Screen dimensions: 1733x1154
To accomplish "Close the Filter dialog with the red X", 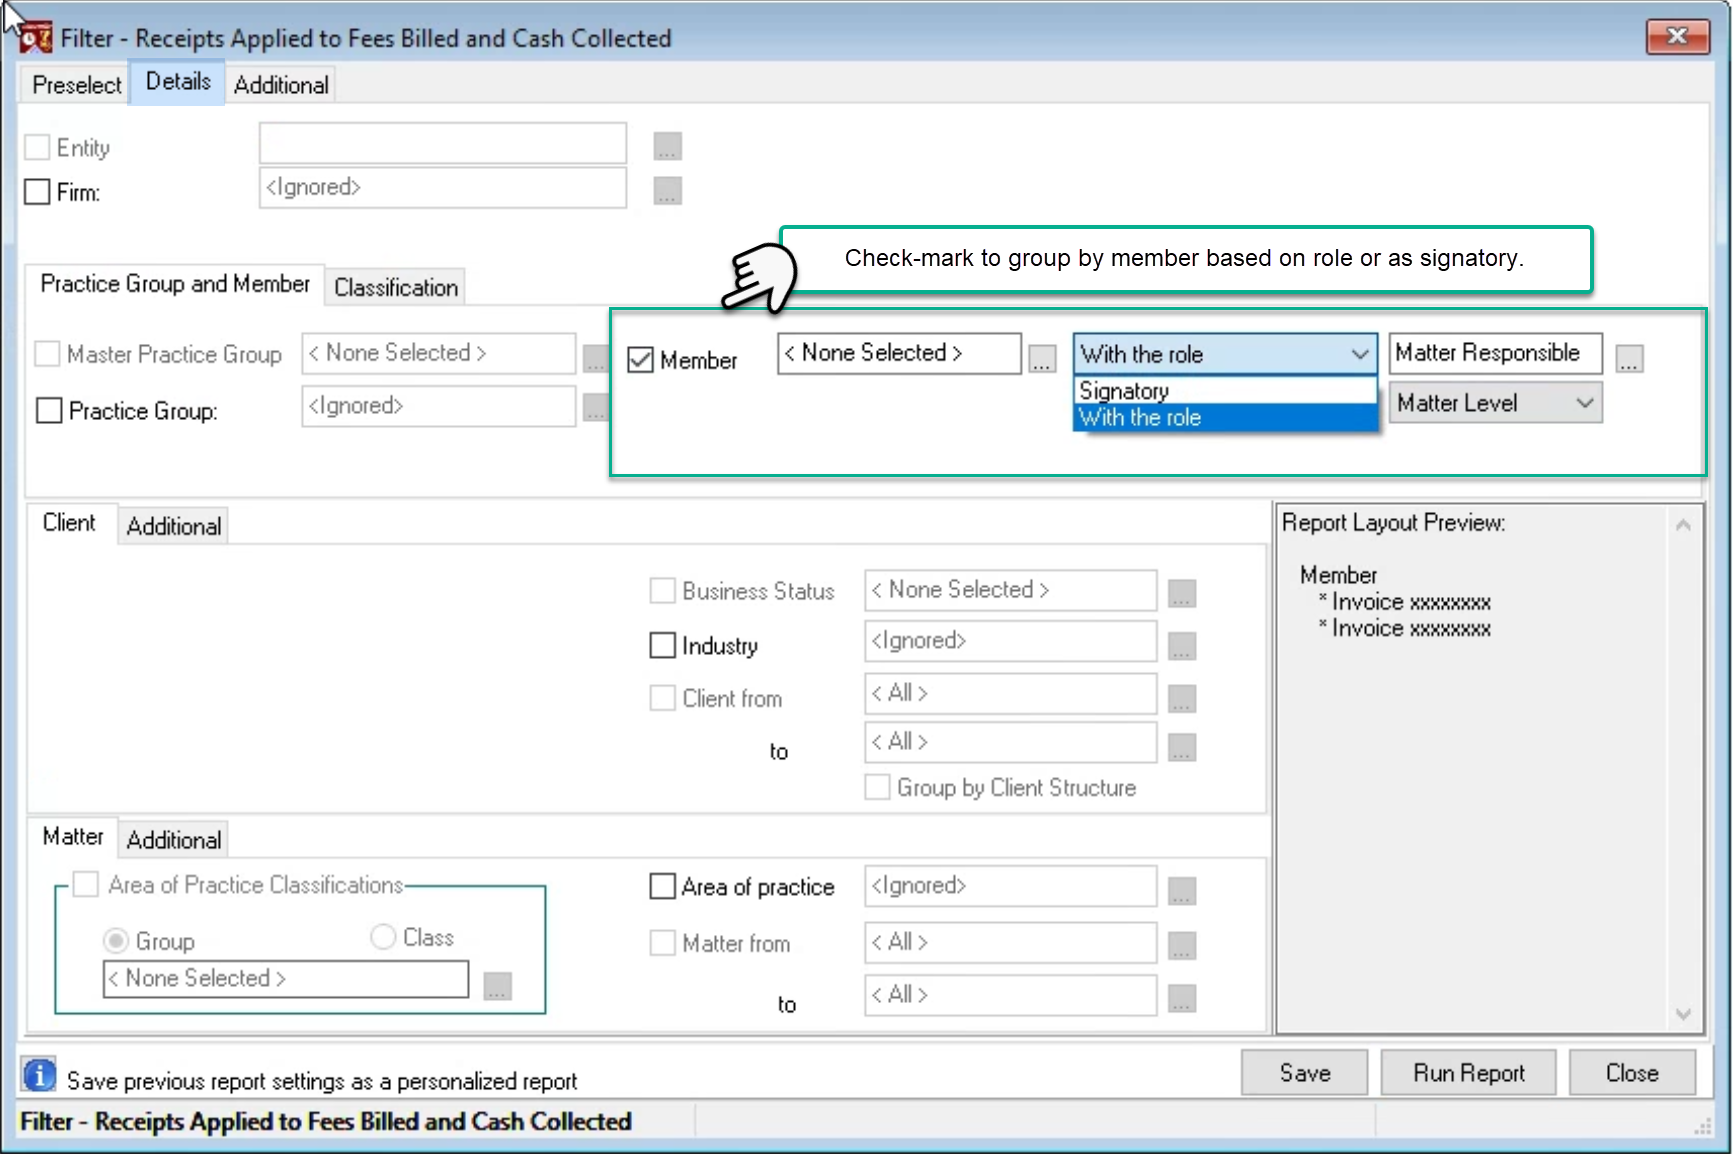I will (x=1677, y=37).
